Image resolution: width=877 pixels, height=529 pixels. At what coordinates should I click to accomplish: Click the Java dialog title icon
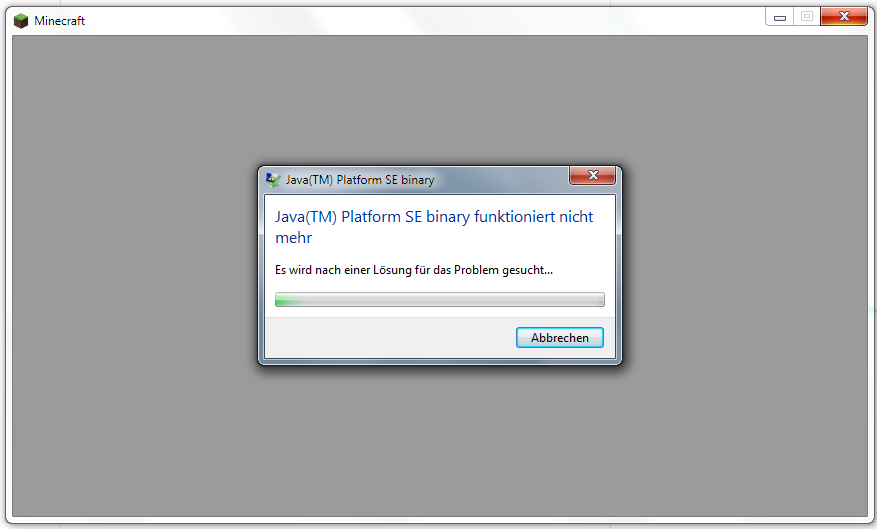click(x=273, y=180)
